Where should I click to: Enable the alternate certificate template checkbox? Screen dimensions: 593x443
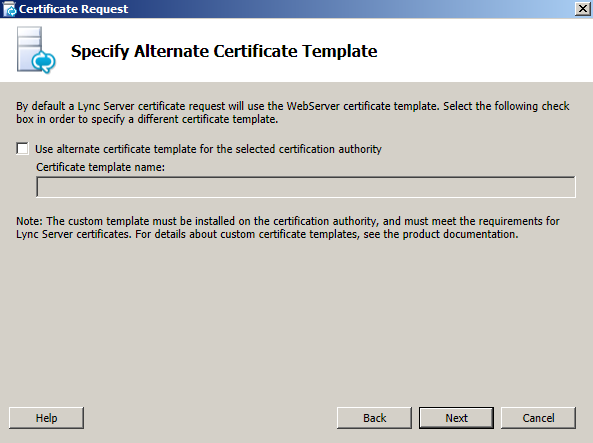tap(22, 149)
